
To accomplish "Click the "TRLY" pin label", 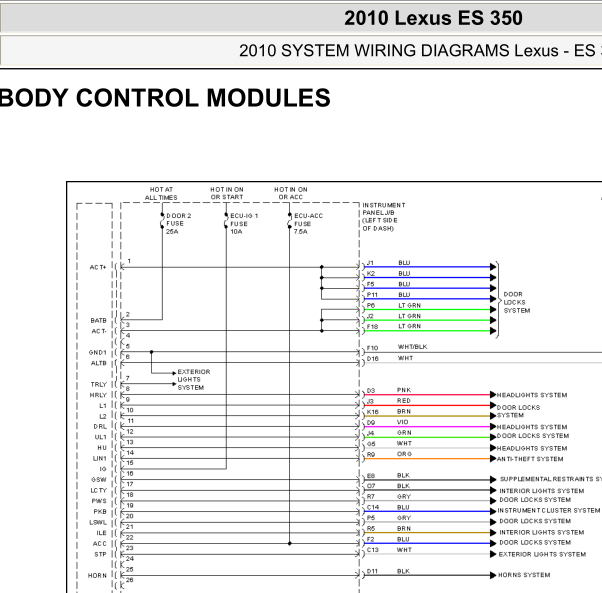I will [98, 384].
